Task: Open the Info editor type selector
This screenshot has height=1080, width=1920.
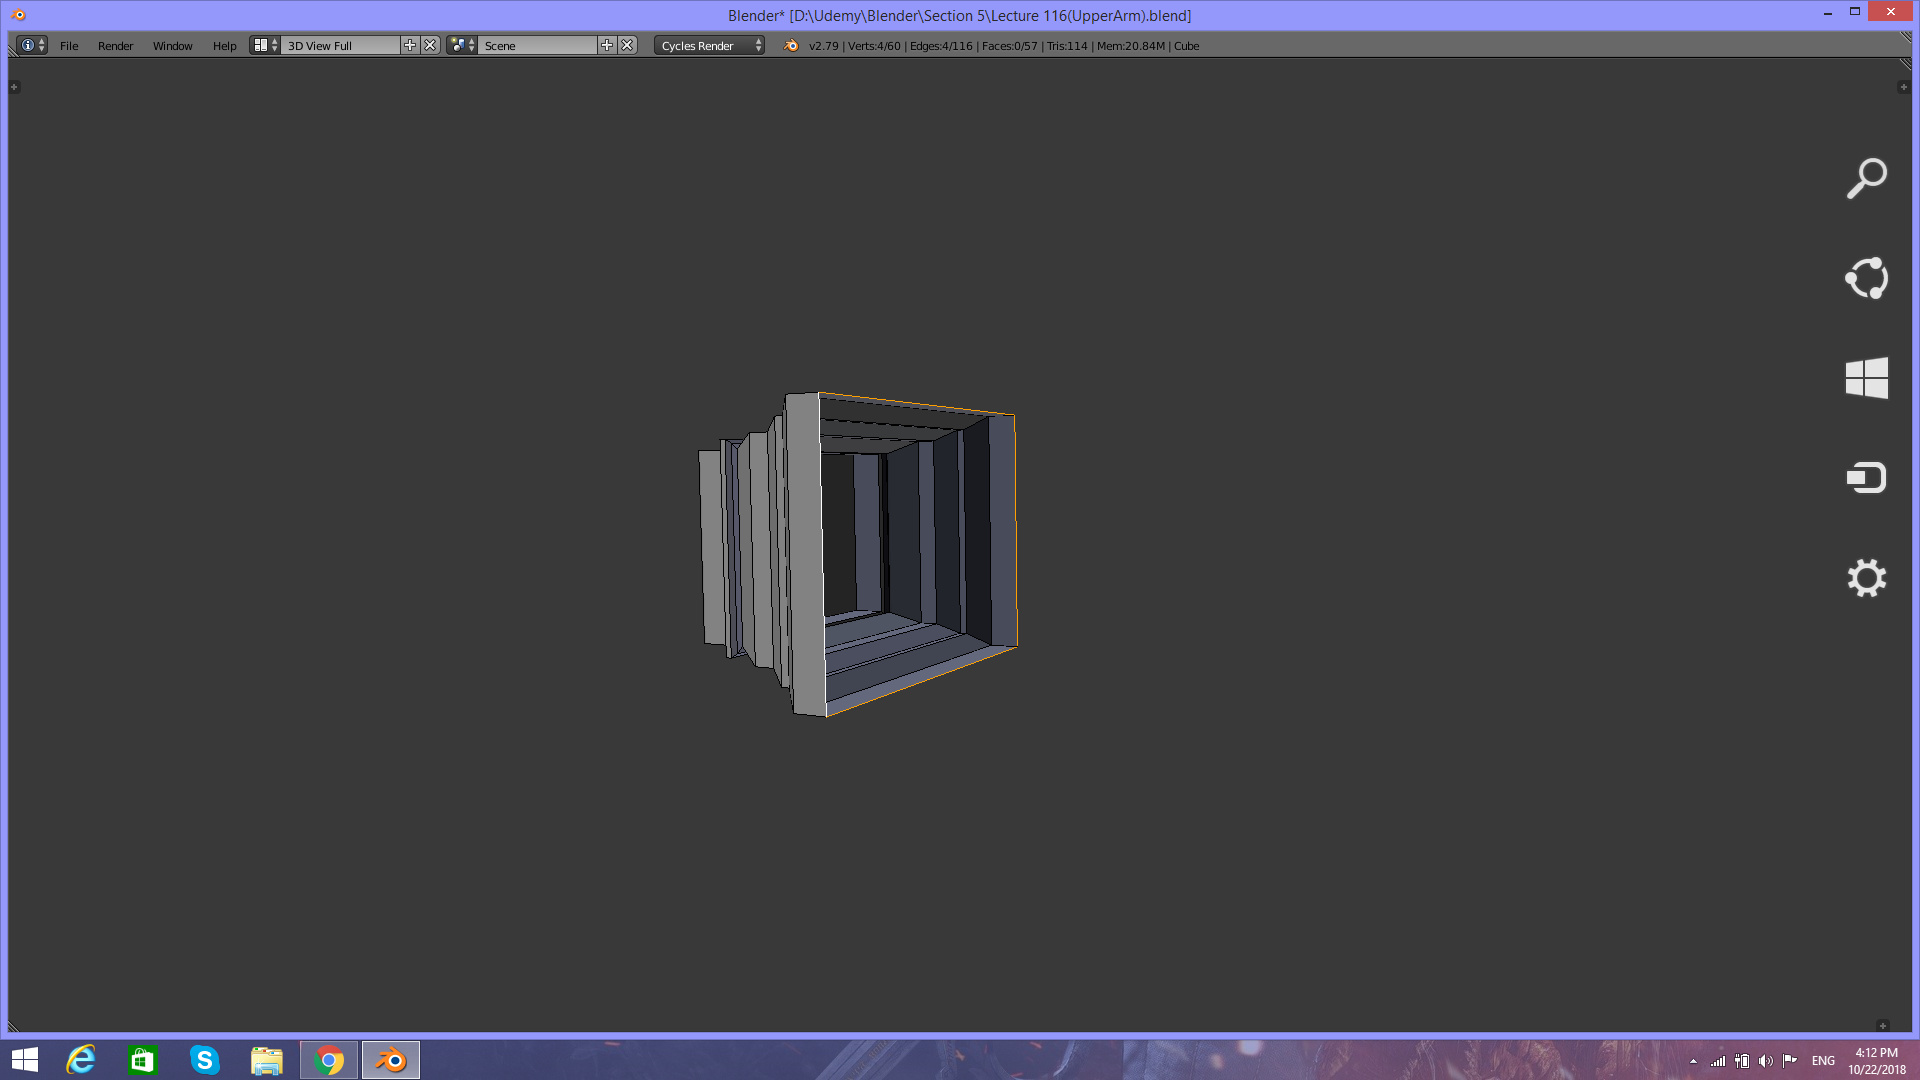Action: (x=32, y=45)
